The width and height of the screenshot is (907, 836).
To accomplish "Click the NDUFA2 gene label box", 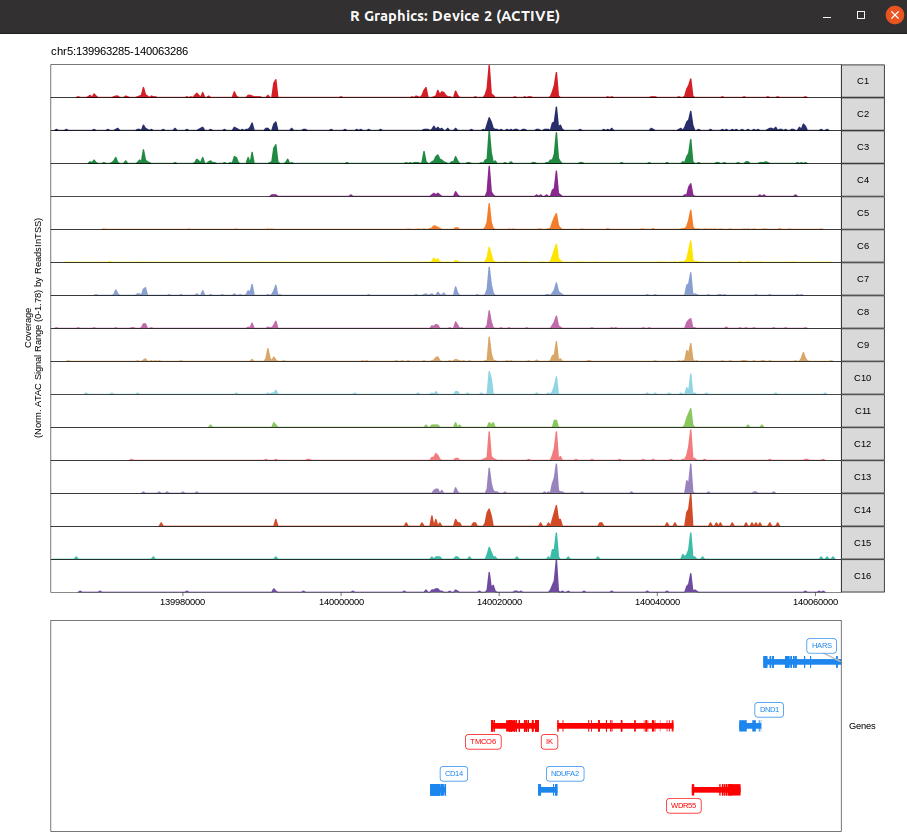I will 564,773.
